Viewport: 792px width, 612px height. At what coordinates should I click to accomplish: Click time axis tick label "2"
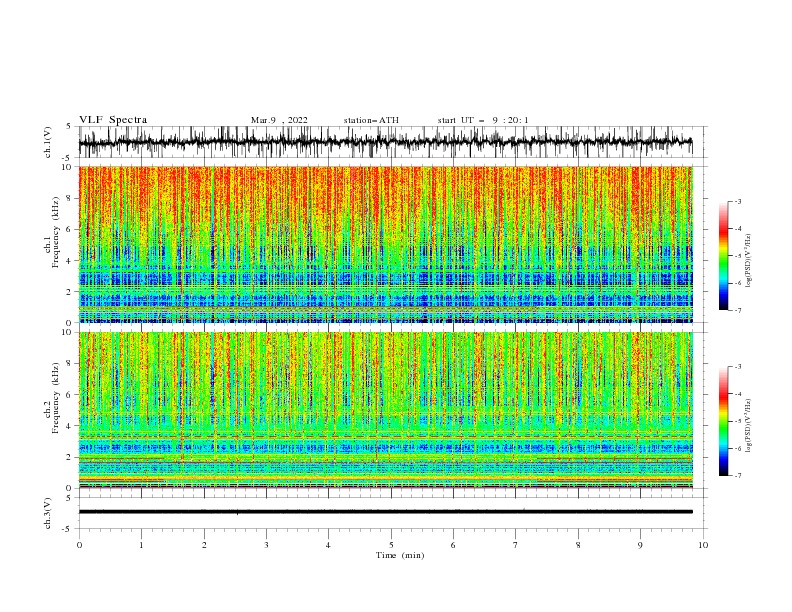[x=204, y=545]
